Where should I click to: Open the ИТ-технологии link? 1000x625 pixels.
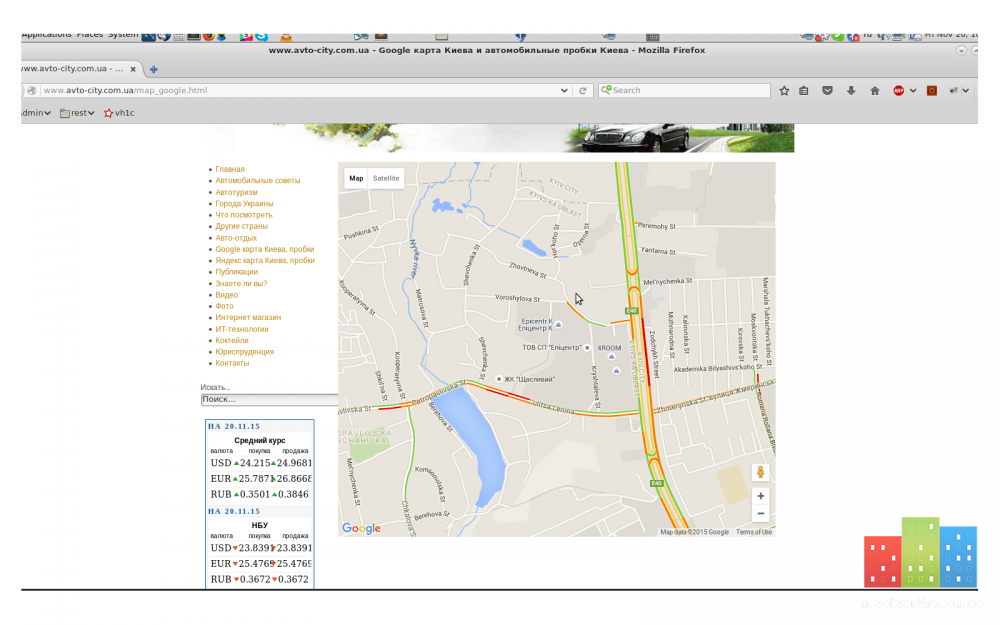[241, 329]
